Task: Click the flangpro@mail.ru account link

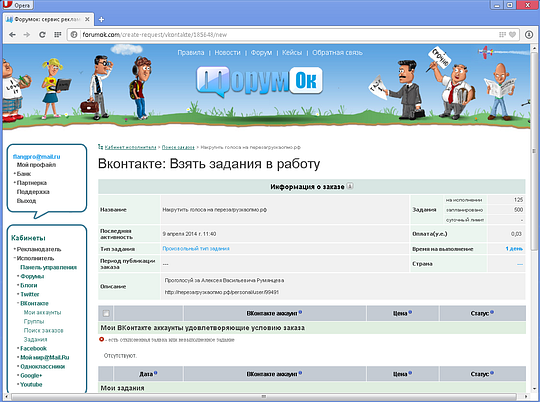Action: 36,157
